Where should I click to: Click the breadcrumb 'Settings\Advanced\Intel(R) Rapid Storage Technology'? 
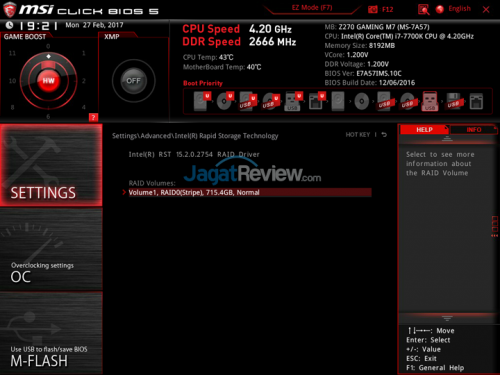click(x=195, y=136)
